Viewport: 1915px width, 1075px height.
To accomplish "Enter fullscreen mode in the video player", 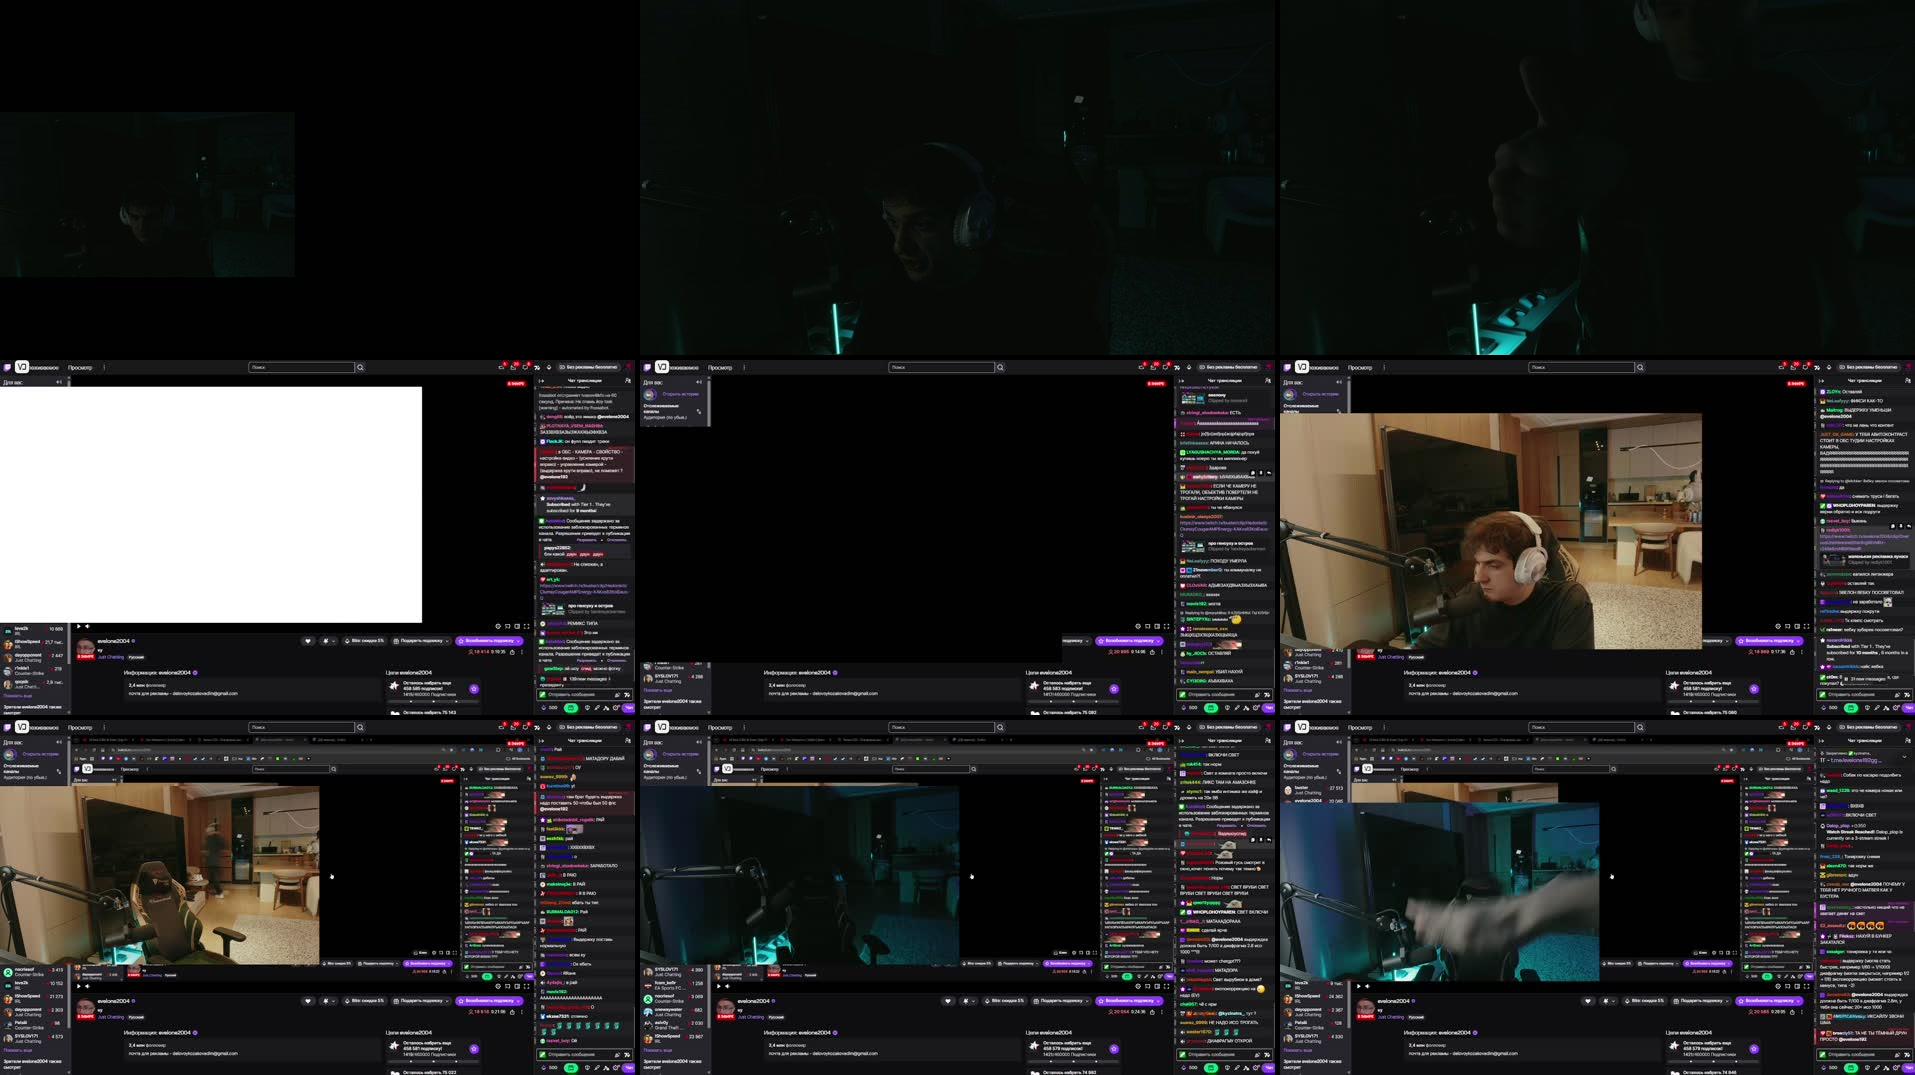I will (x=526, y=626).
